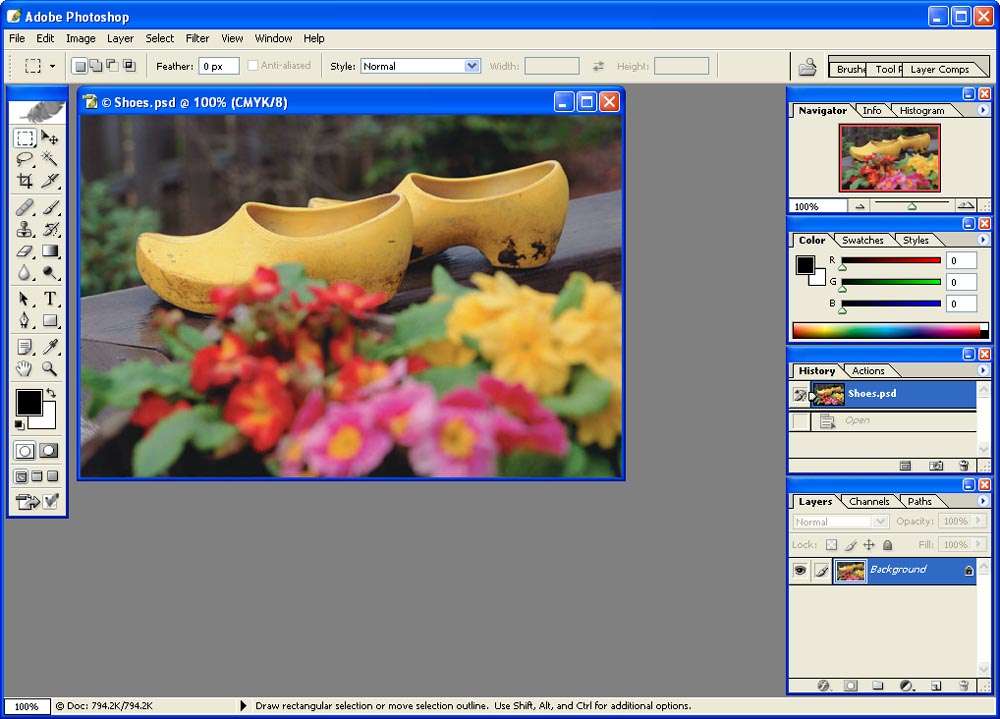Open the Select menu

click(x=159, y=38)
